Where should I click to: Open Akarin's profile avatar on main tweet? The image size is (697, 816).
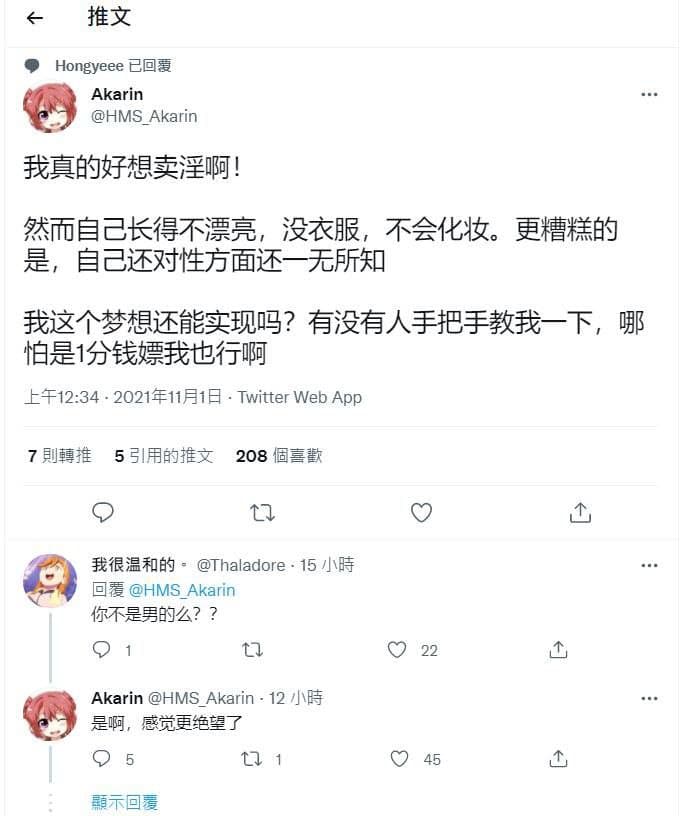pos(50,106)
